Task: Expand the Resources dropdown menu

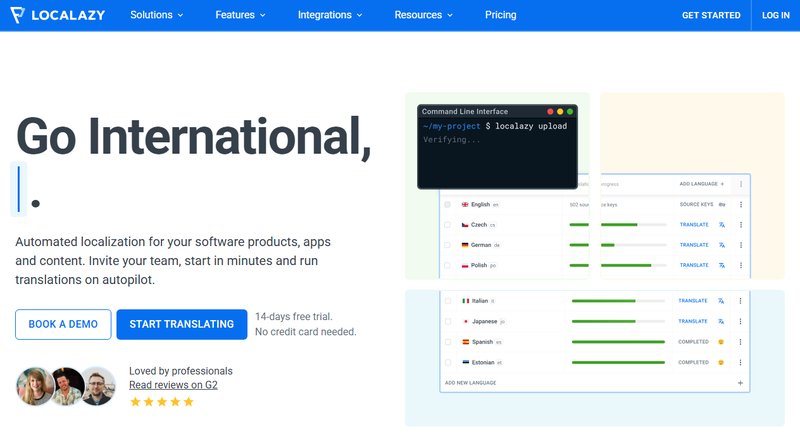Action: [x=423, y=15]
